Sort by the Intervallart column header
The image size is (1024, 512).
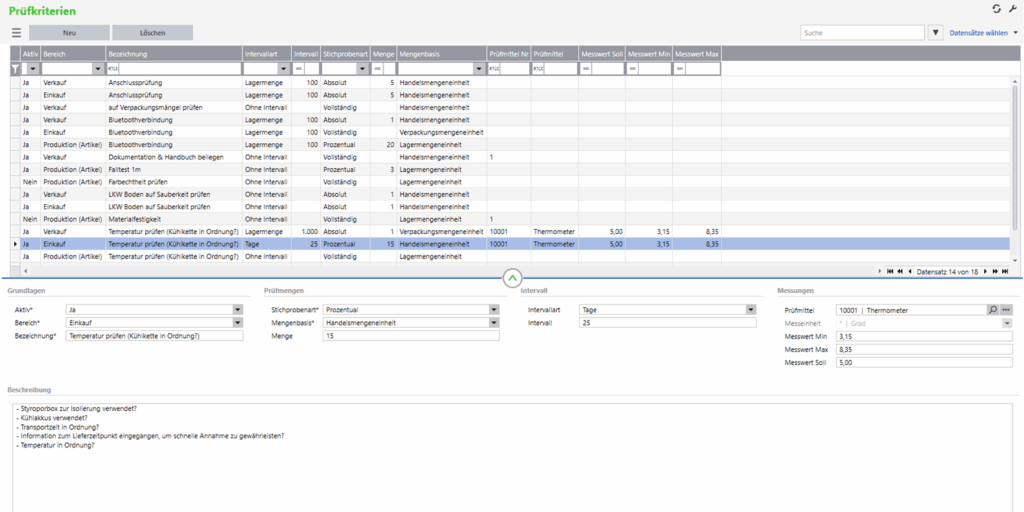[266, 54]
